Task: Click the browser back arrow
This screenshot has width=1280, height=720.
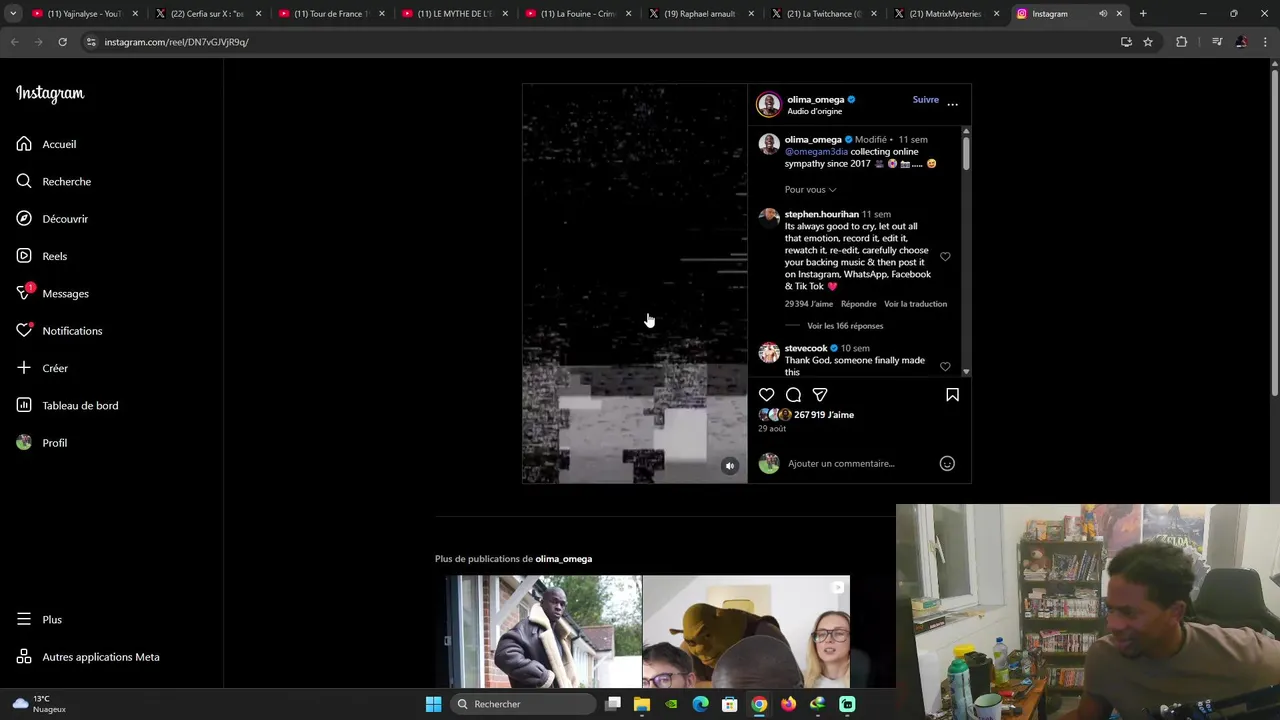Action: pos(15,42)
